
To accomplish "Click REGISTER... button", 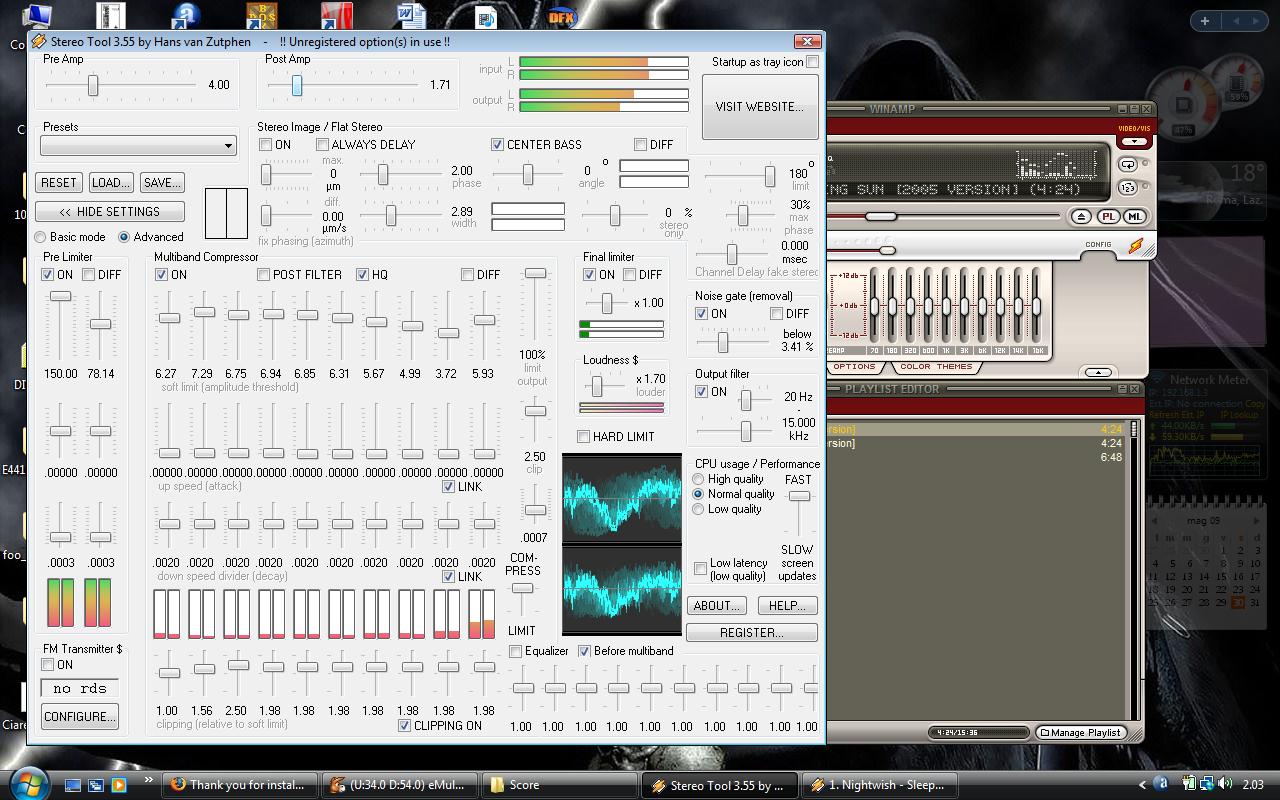I will [751, 633].
